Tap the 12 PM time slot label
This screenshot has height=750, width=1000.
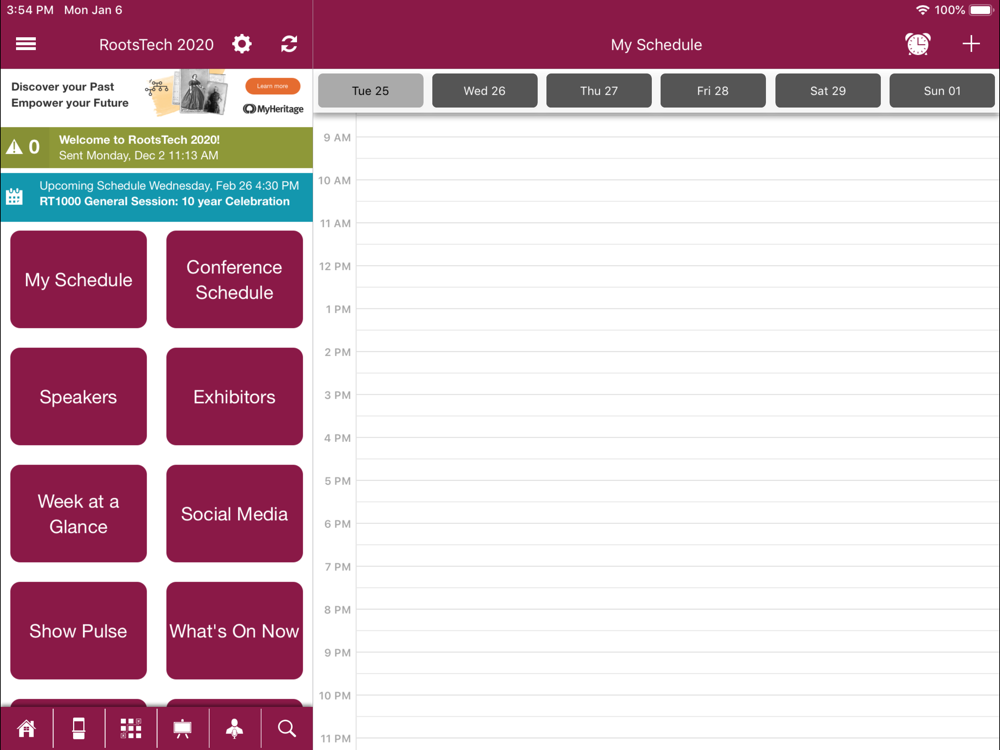[335, 267]
